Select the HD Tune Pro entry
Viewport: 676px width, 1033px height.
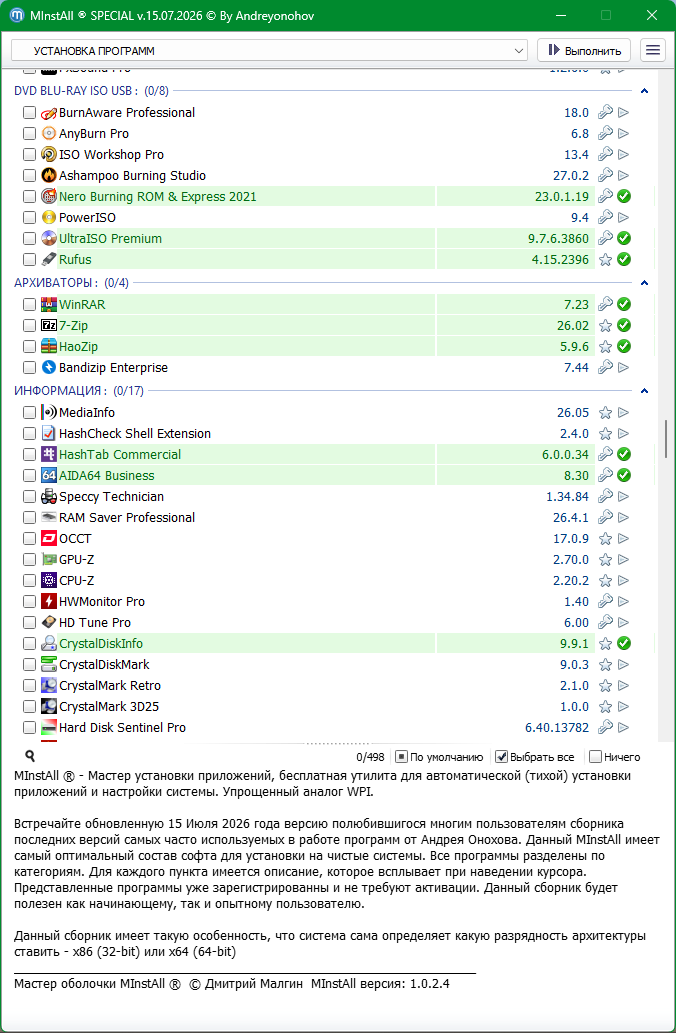point(95,623)
